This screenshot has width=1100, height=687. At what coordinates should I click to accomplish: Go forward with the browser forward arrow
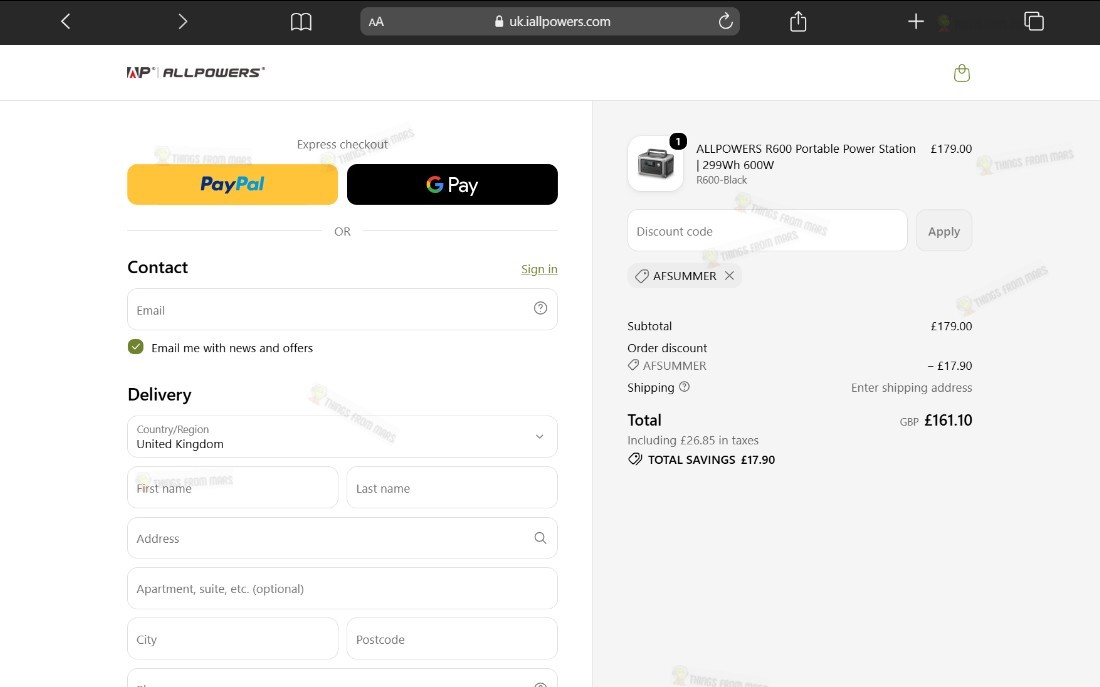tap(182, 22)
